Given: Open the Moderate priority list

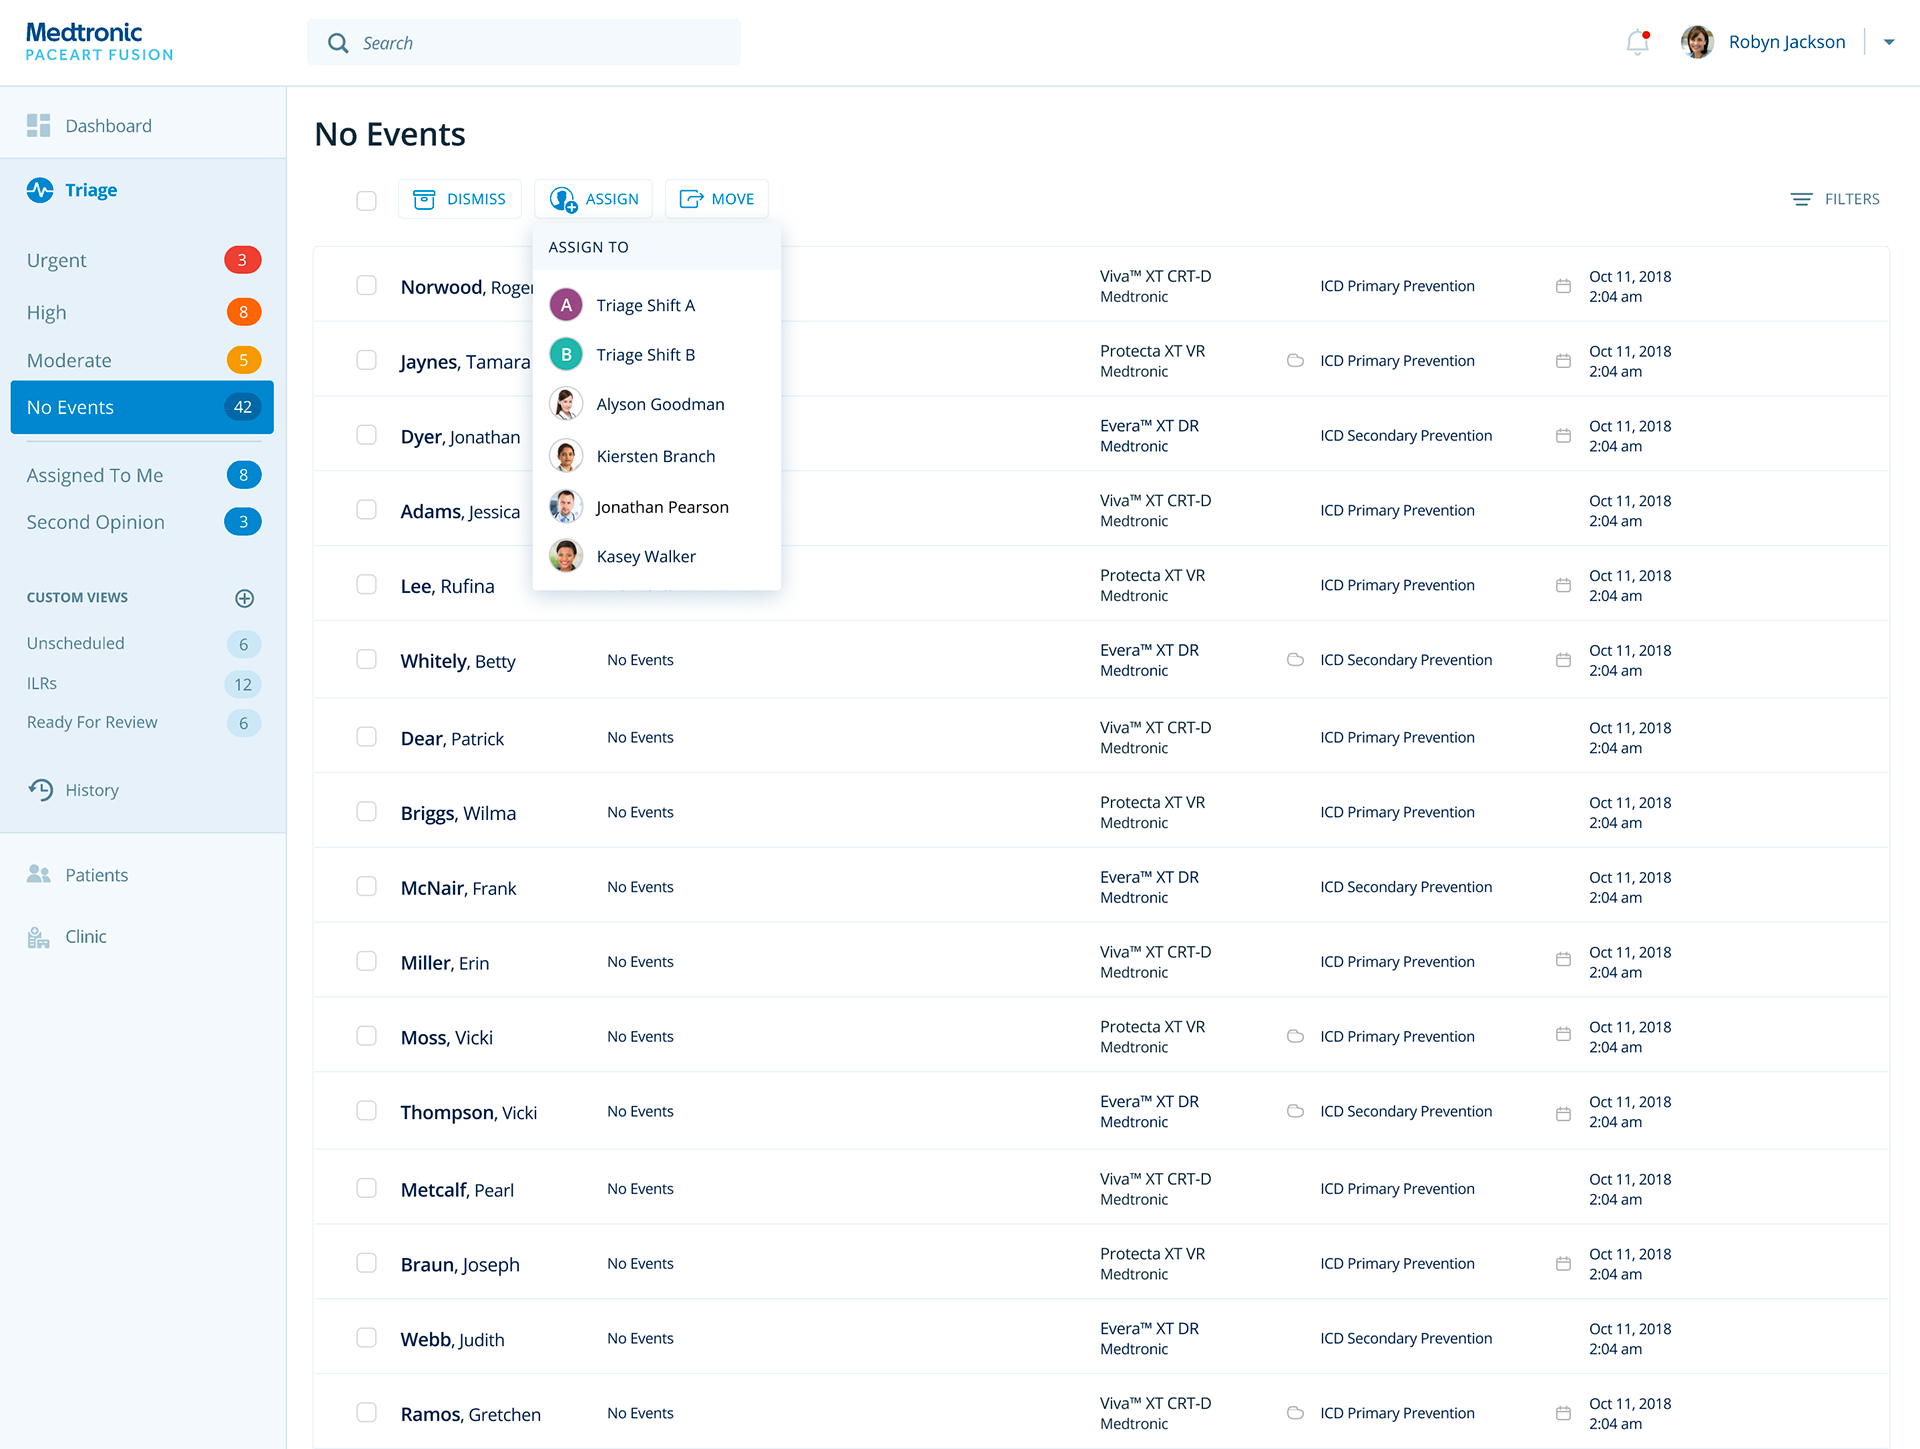Looking at the screenshot, I should 142,360.
